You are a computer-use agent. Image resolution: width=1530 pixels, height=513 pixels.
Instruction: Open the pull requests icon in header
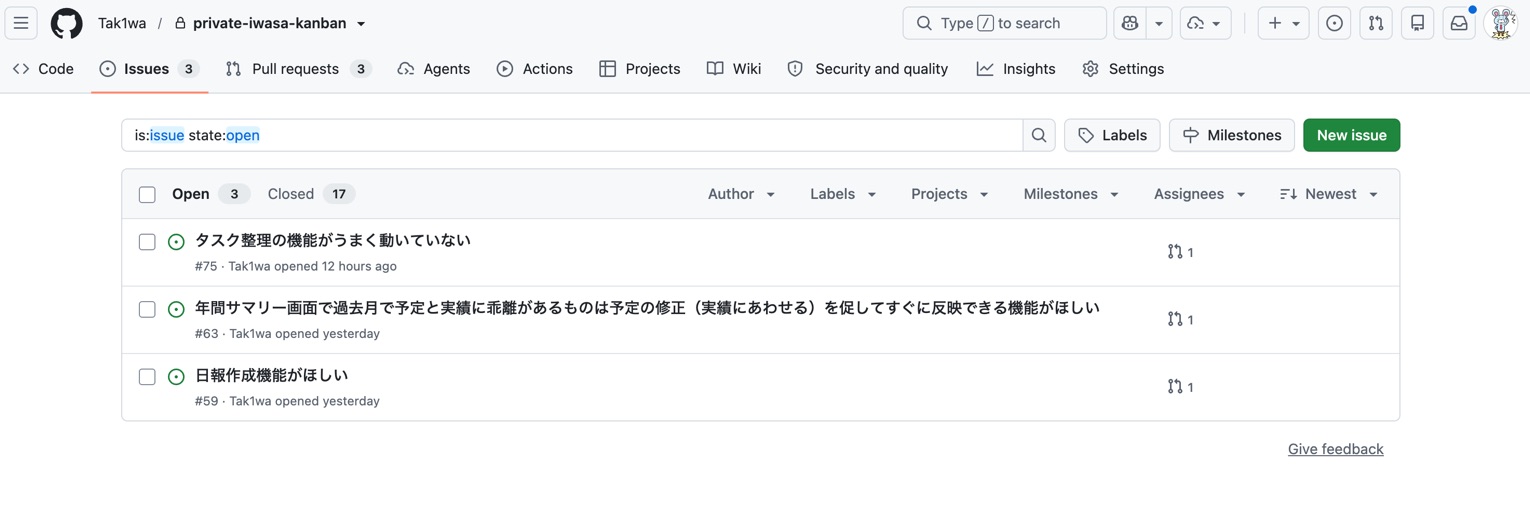click(x=1376, y=23)
